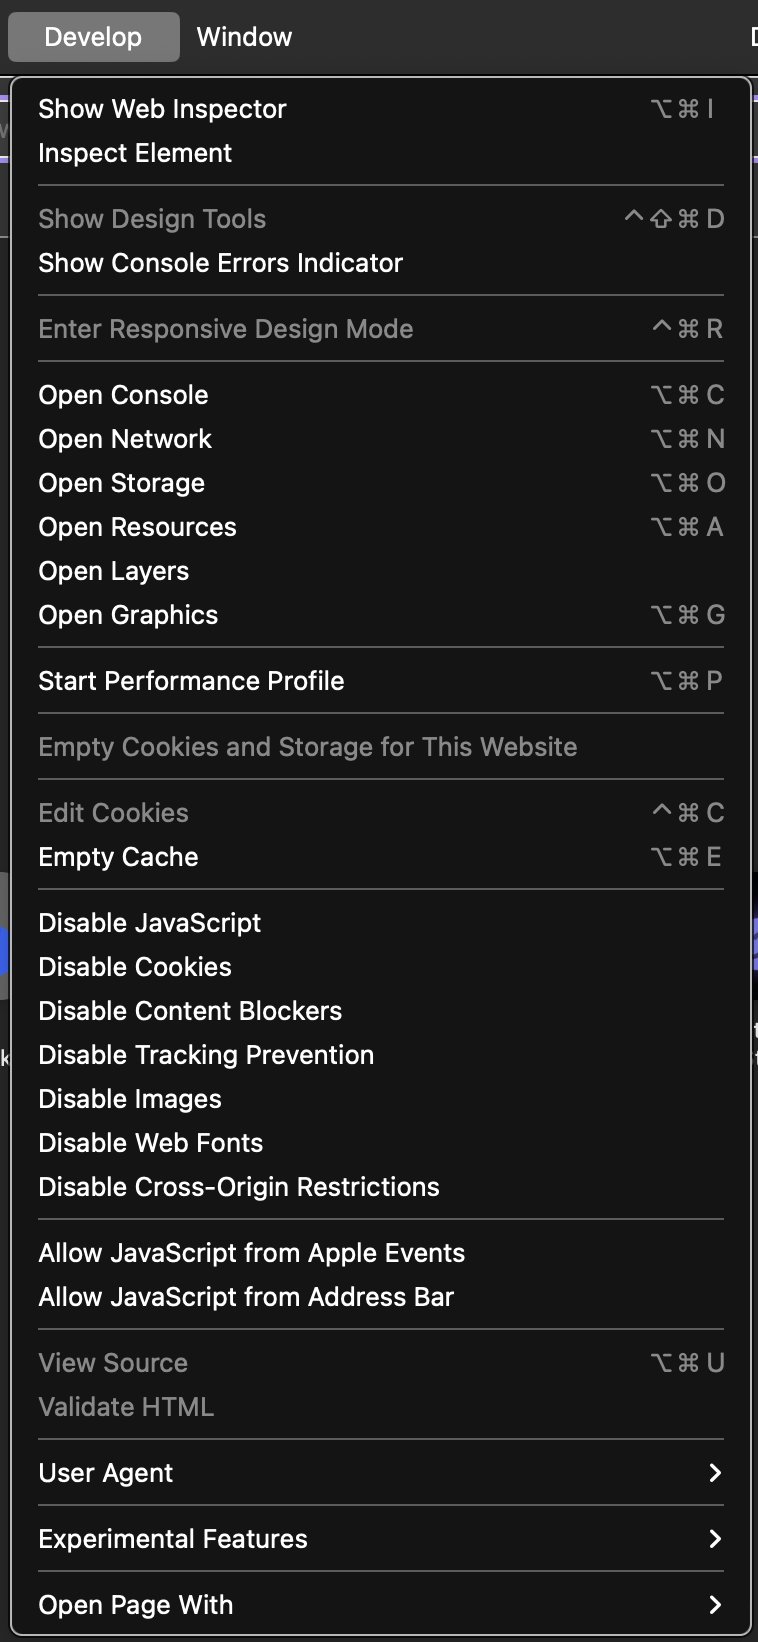
Task: Toggle Disable Content Blockers
Action: 190,1011
